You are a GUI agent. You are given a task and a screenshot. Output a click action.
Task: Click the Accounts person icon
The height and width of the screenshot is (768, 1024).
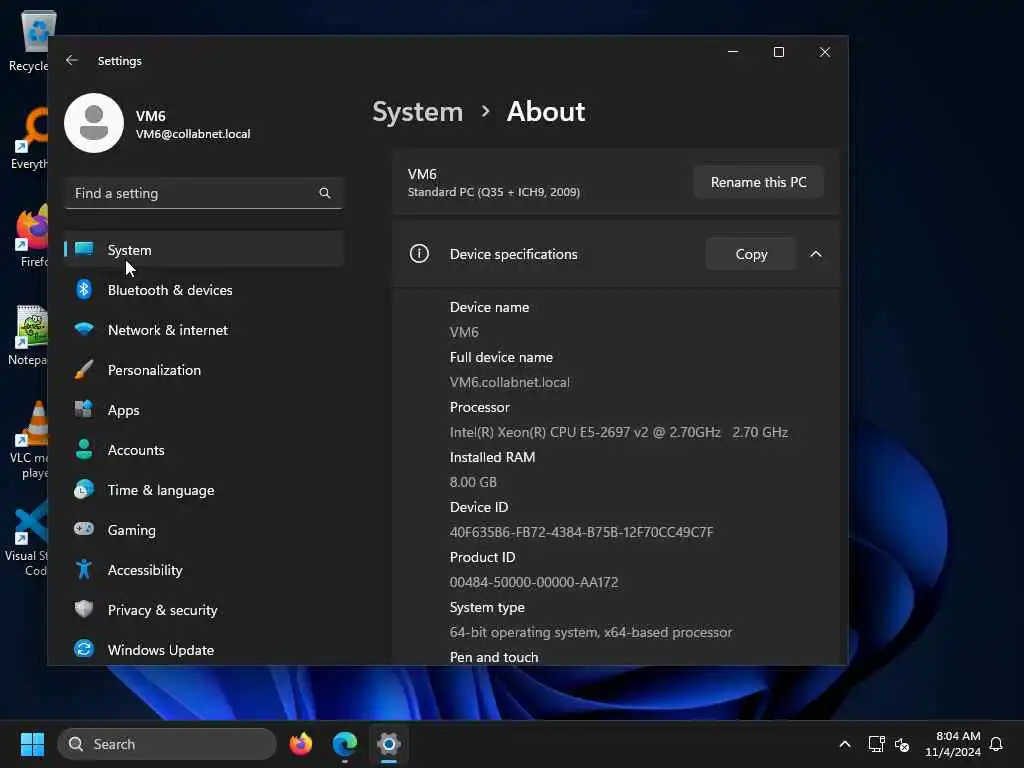pyautogui.click(x=84, y=449)
